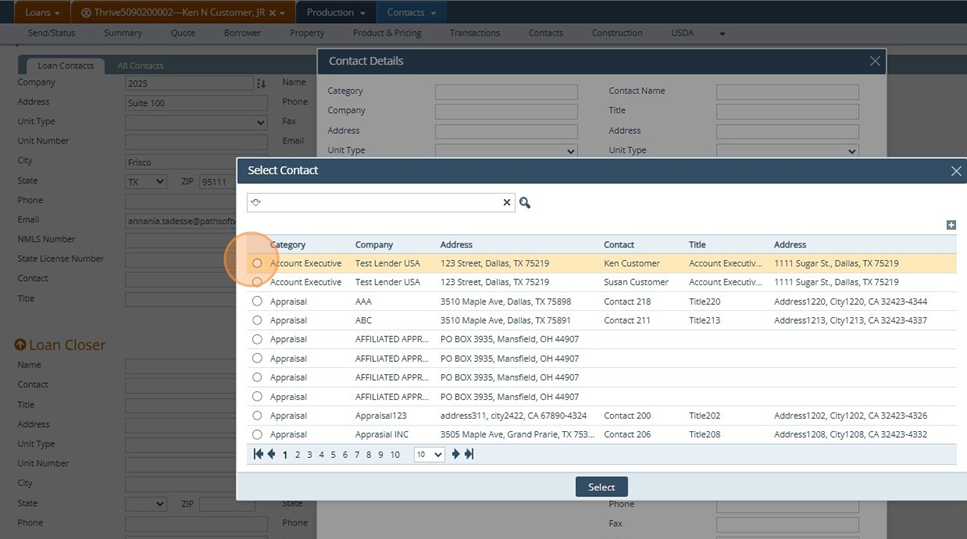This screenshot has height=539, width=967.
Task: Open the page size dropdown showing 10
Action: coord(429,455)
